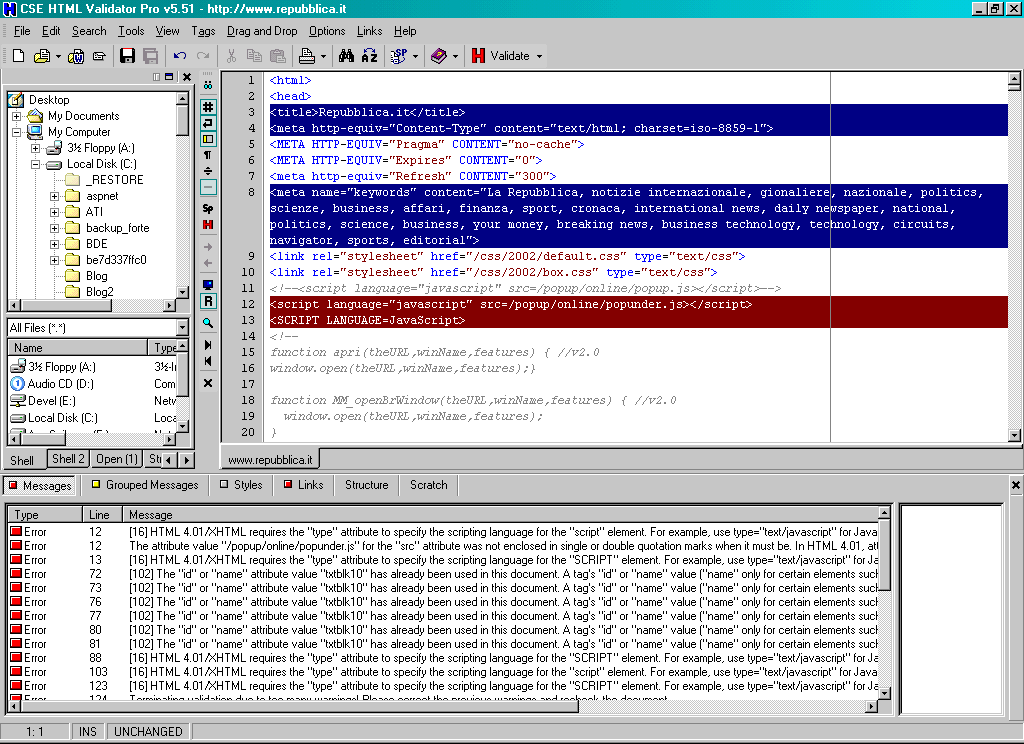Click the Undo arrow icon
This screenshot has width=1024, height=744.
pyautogui.click(x=180, y=56)
